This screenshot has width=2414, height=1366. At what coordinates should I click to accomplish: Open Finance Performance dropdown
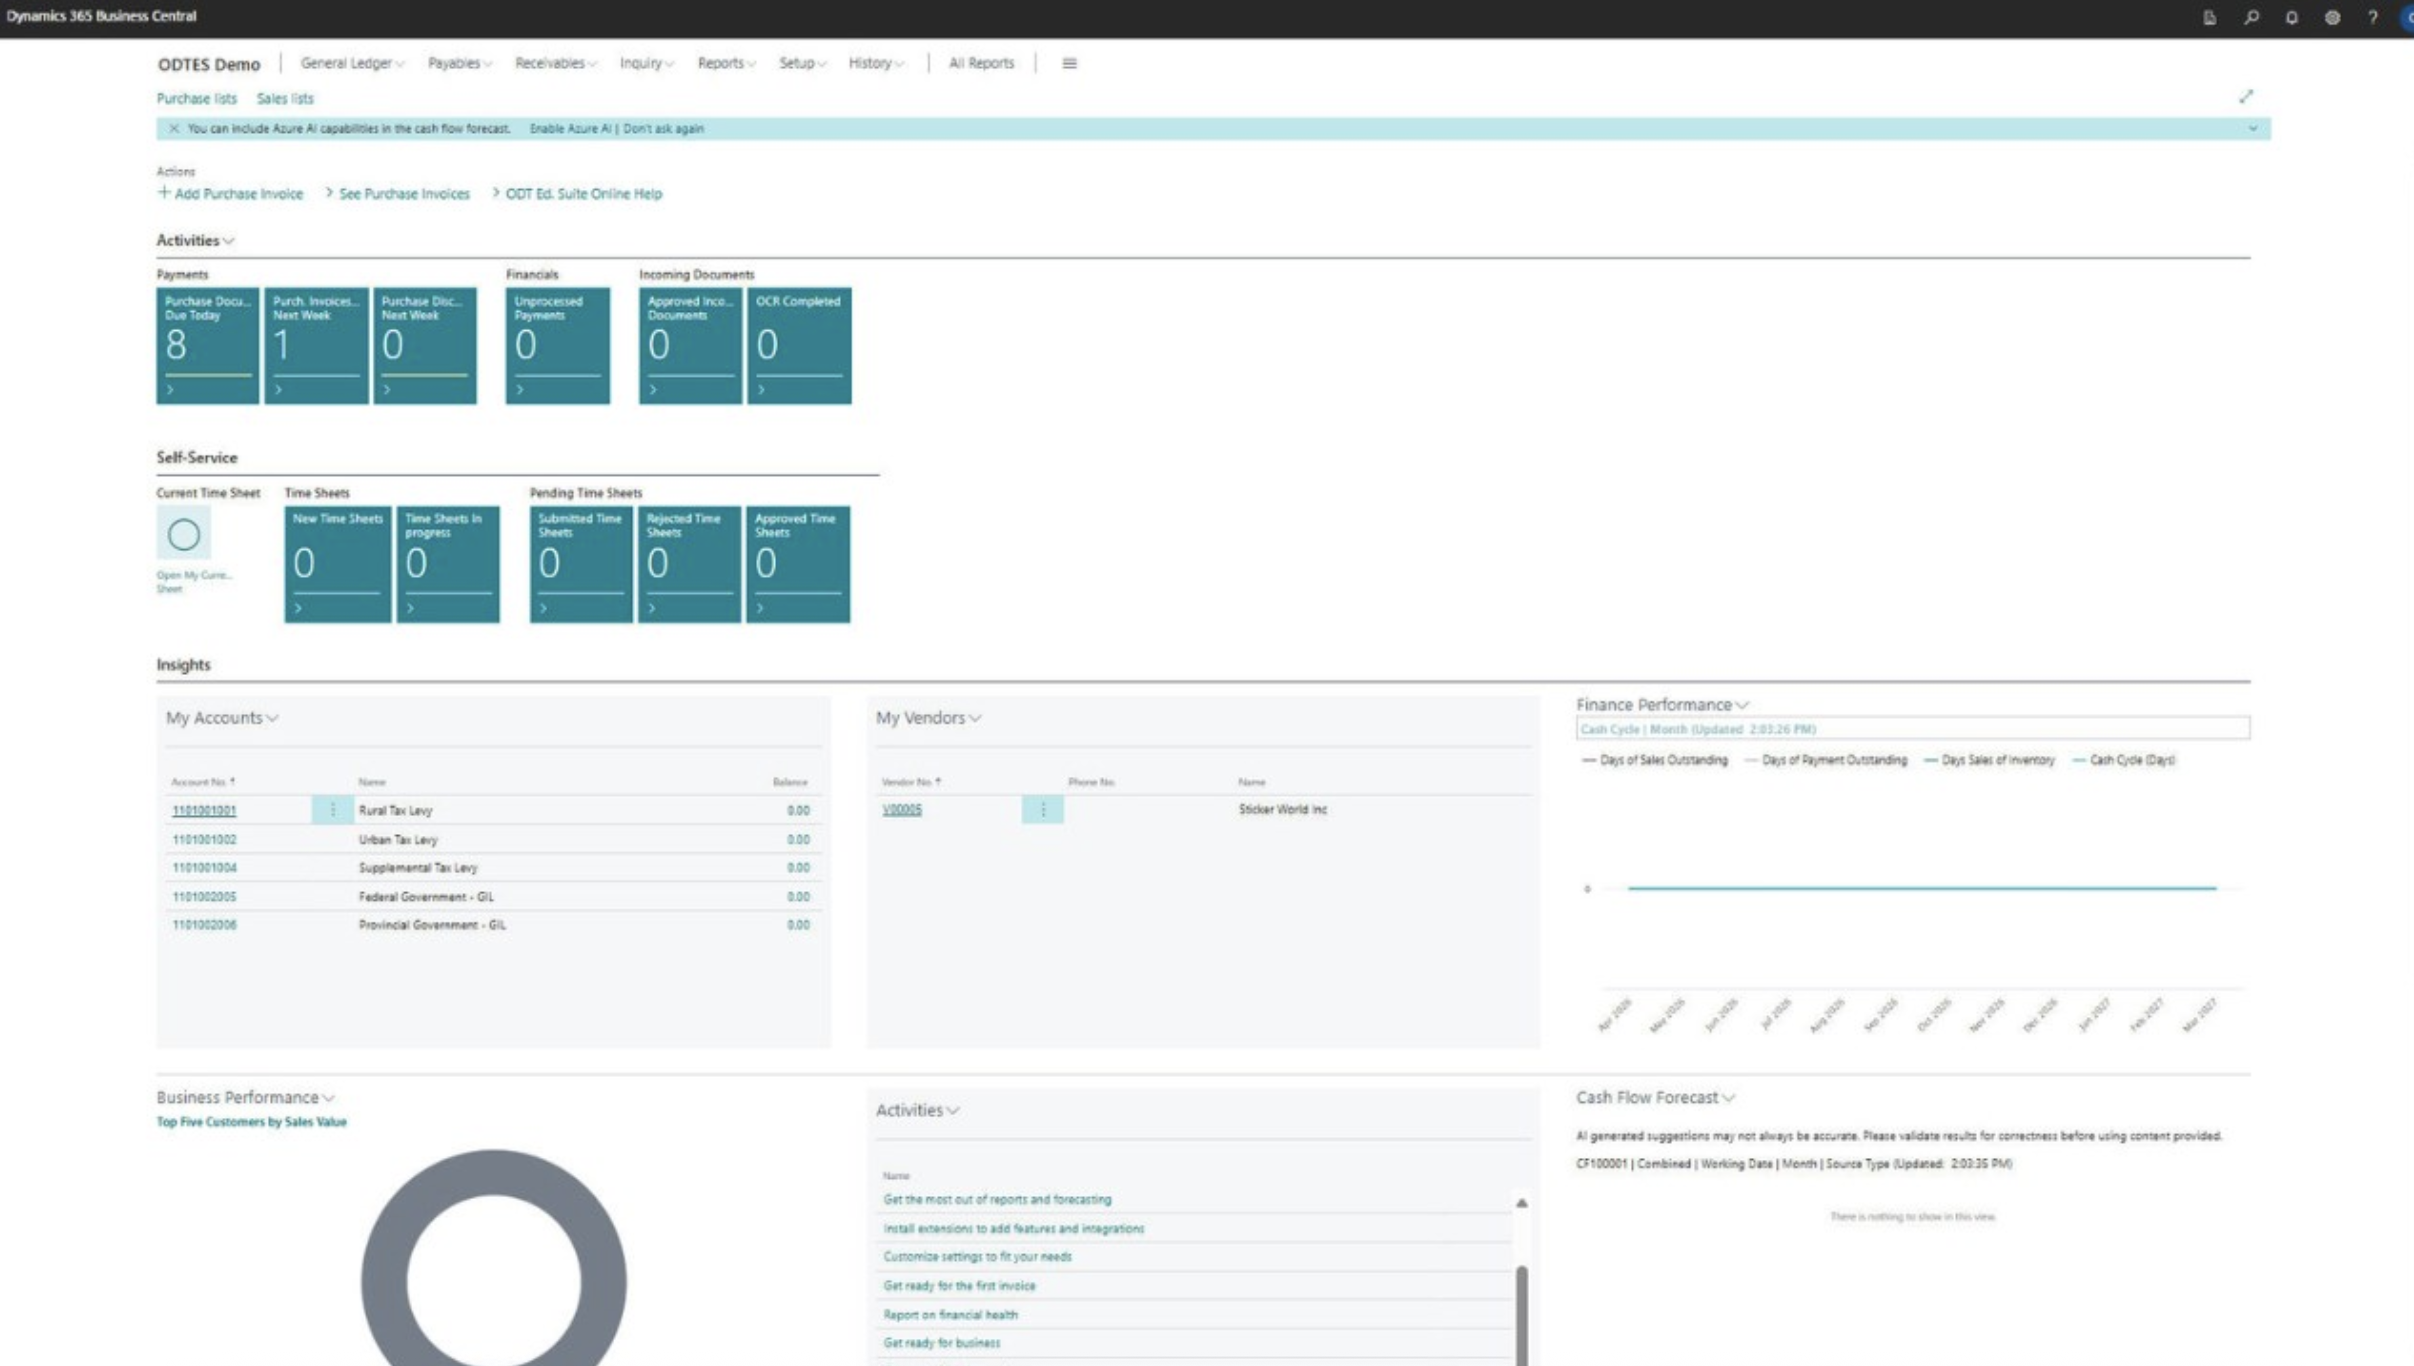1663,705
